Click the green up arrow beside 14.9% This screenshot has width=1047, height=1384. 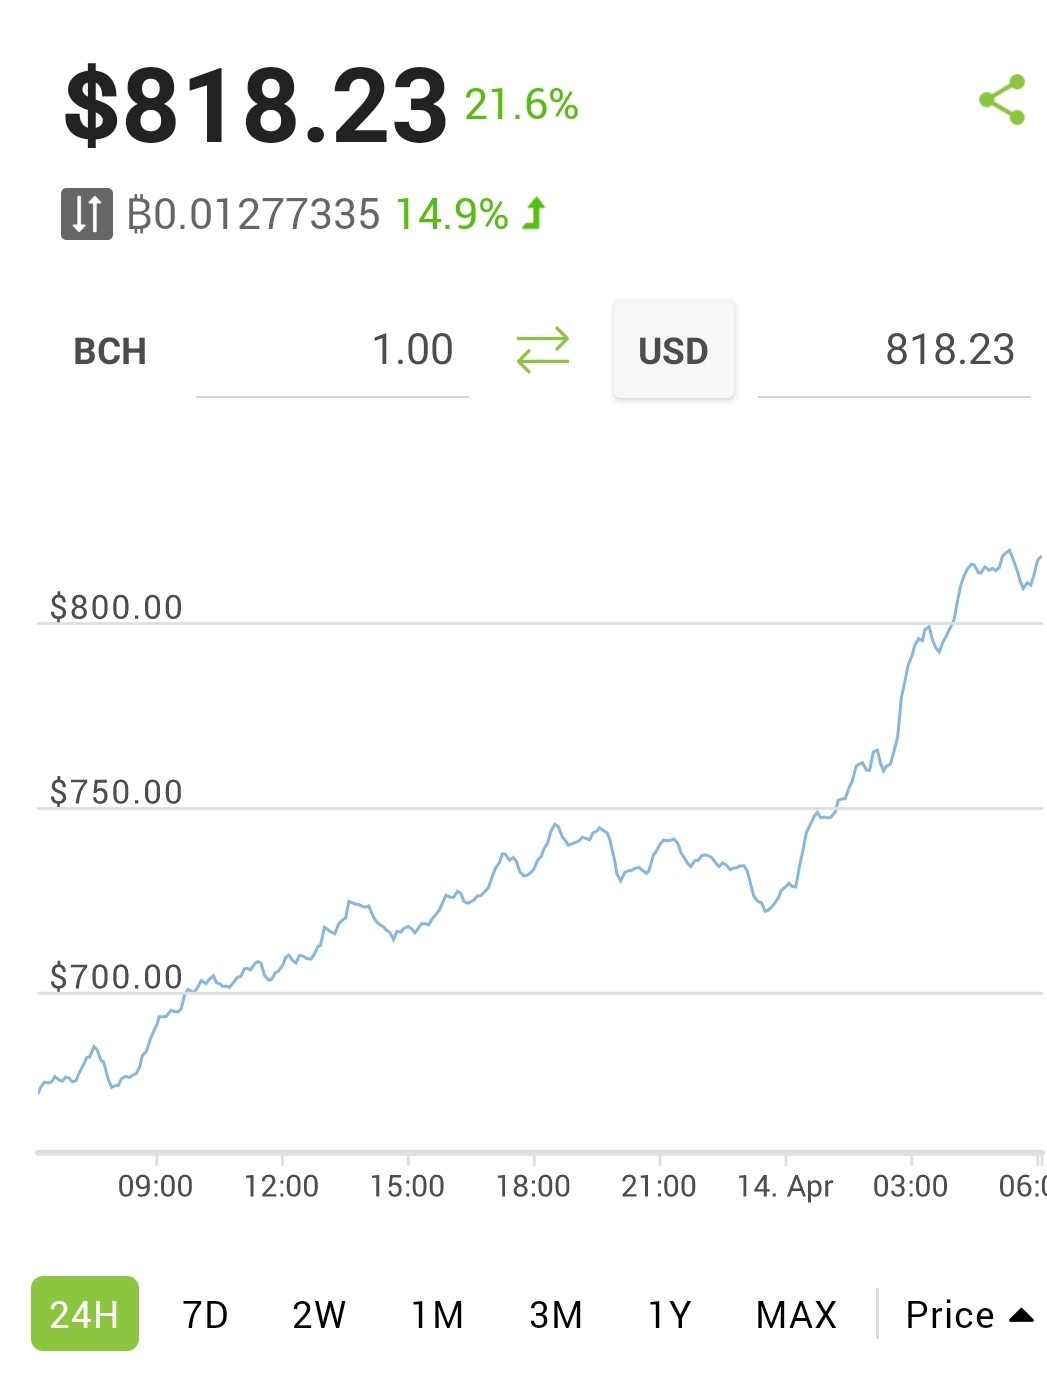(x=535, y=213)
